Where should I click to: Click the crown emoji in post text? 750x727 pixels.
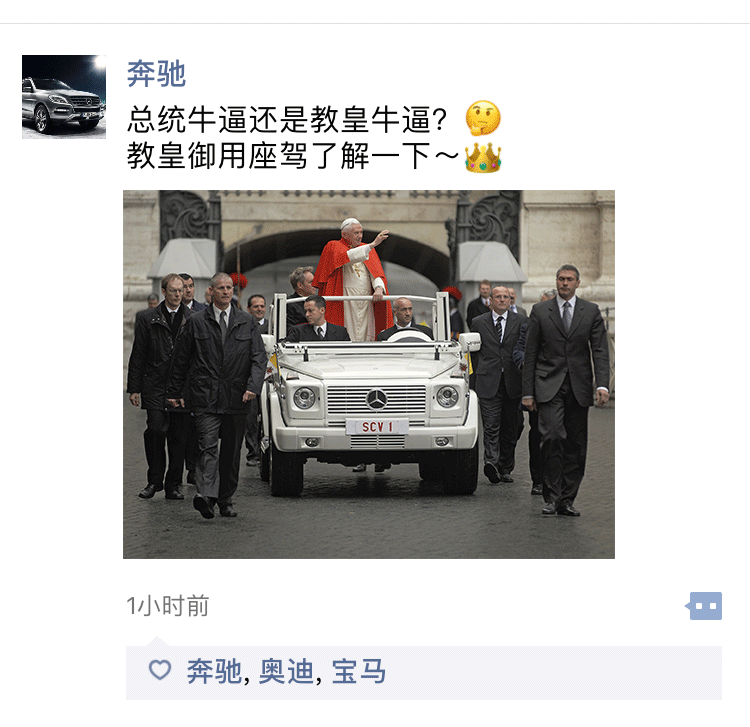tap(483, 157)
